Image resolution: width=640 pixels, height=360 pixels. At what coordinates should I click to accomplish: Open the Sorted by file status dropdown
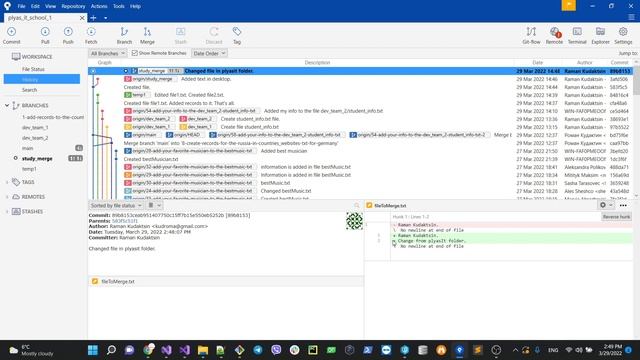point(116,205)
